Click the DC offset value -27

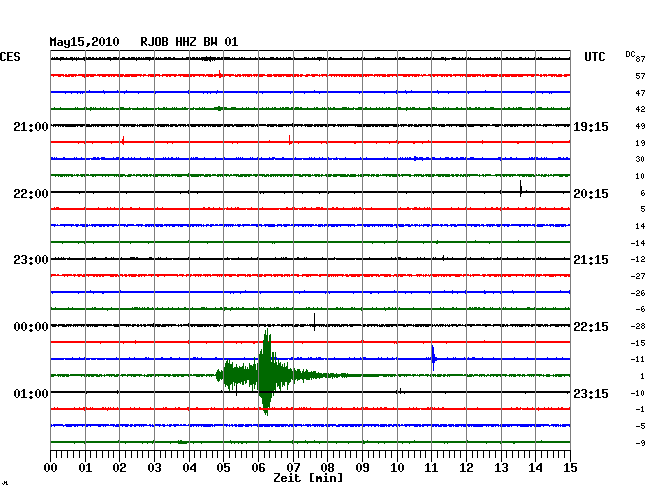(638, 276)
